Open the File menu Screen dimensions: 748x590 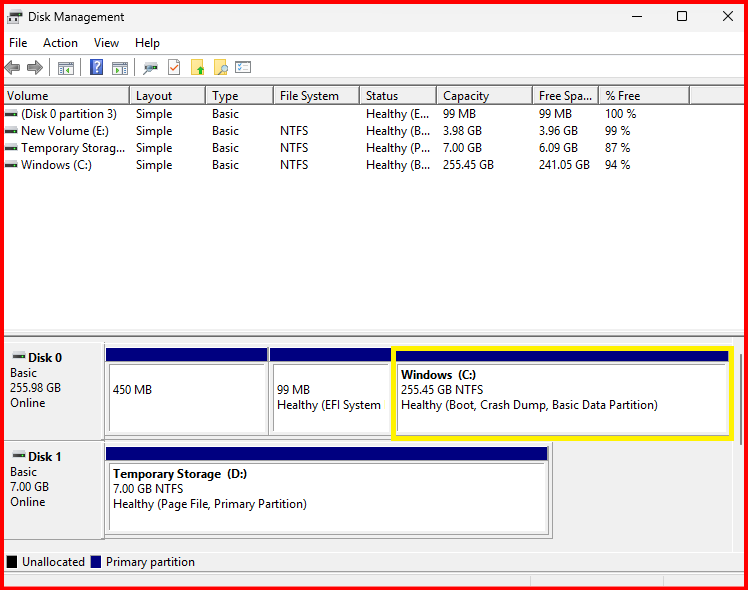point(18,43)
